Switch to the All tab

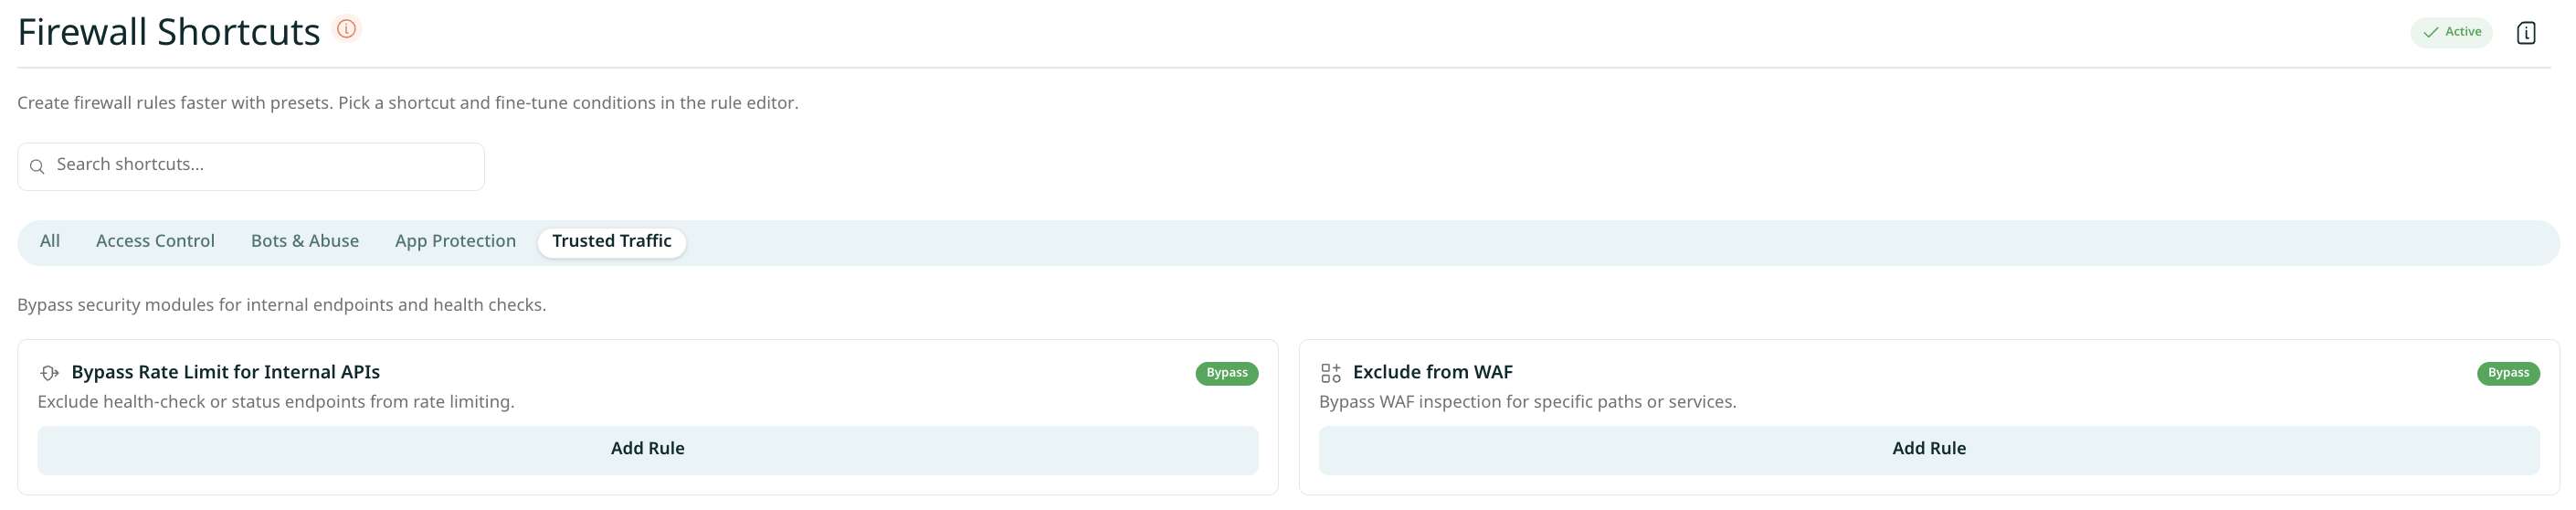click(x=50, y=242)
